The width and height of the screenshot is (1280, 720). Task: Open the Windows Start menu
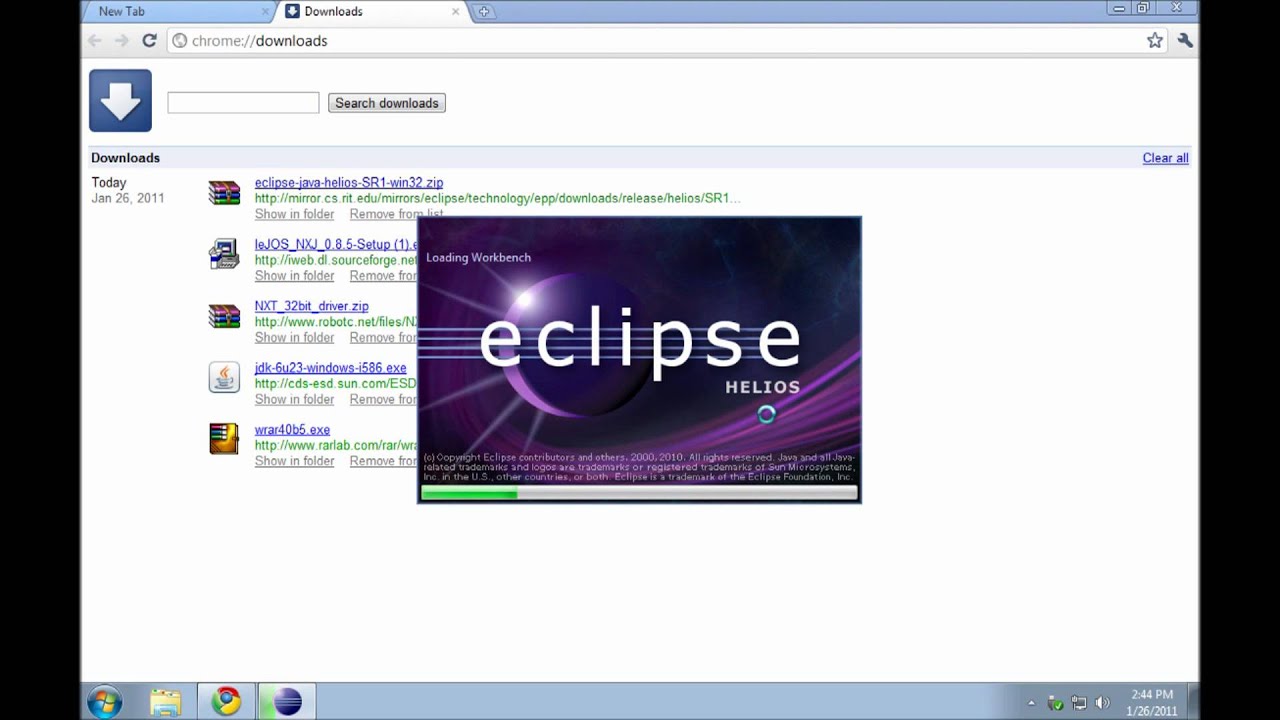pyautogui.click(x=104, y=702)
